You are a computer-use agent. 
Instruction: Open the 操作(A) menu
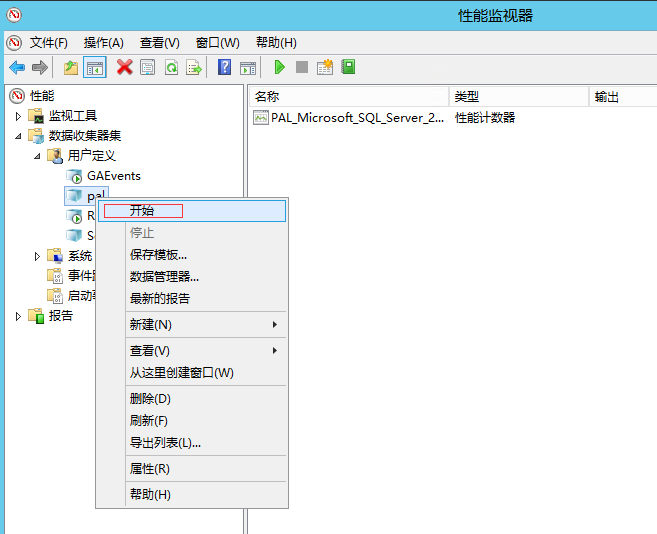coord(103,42)
